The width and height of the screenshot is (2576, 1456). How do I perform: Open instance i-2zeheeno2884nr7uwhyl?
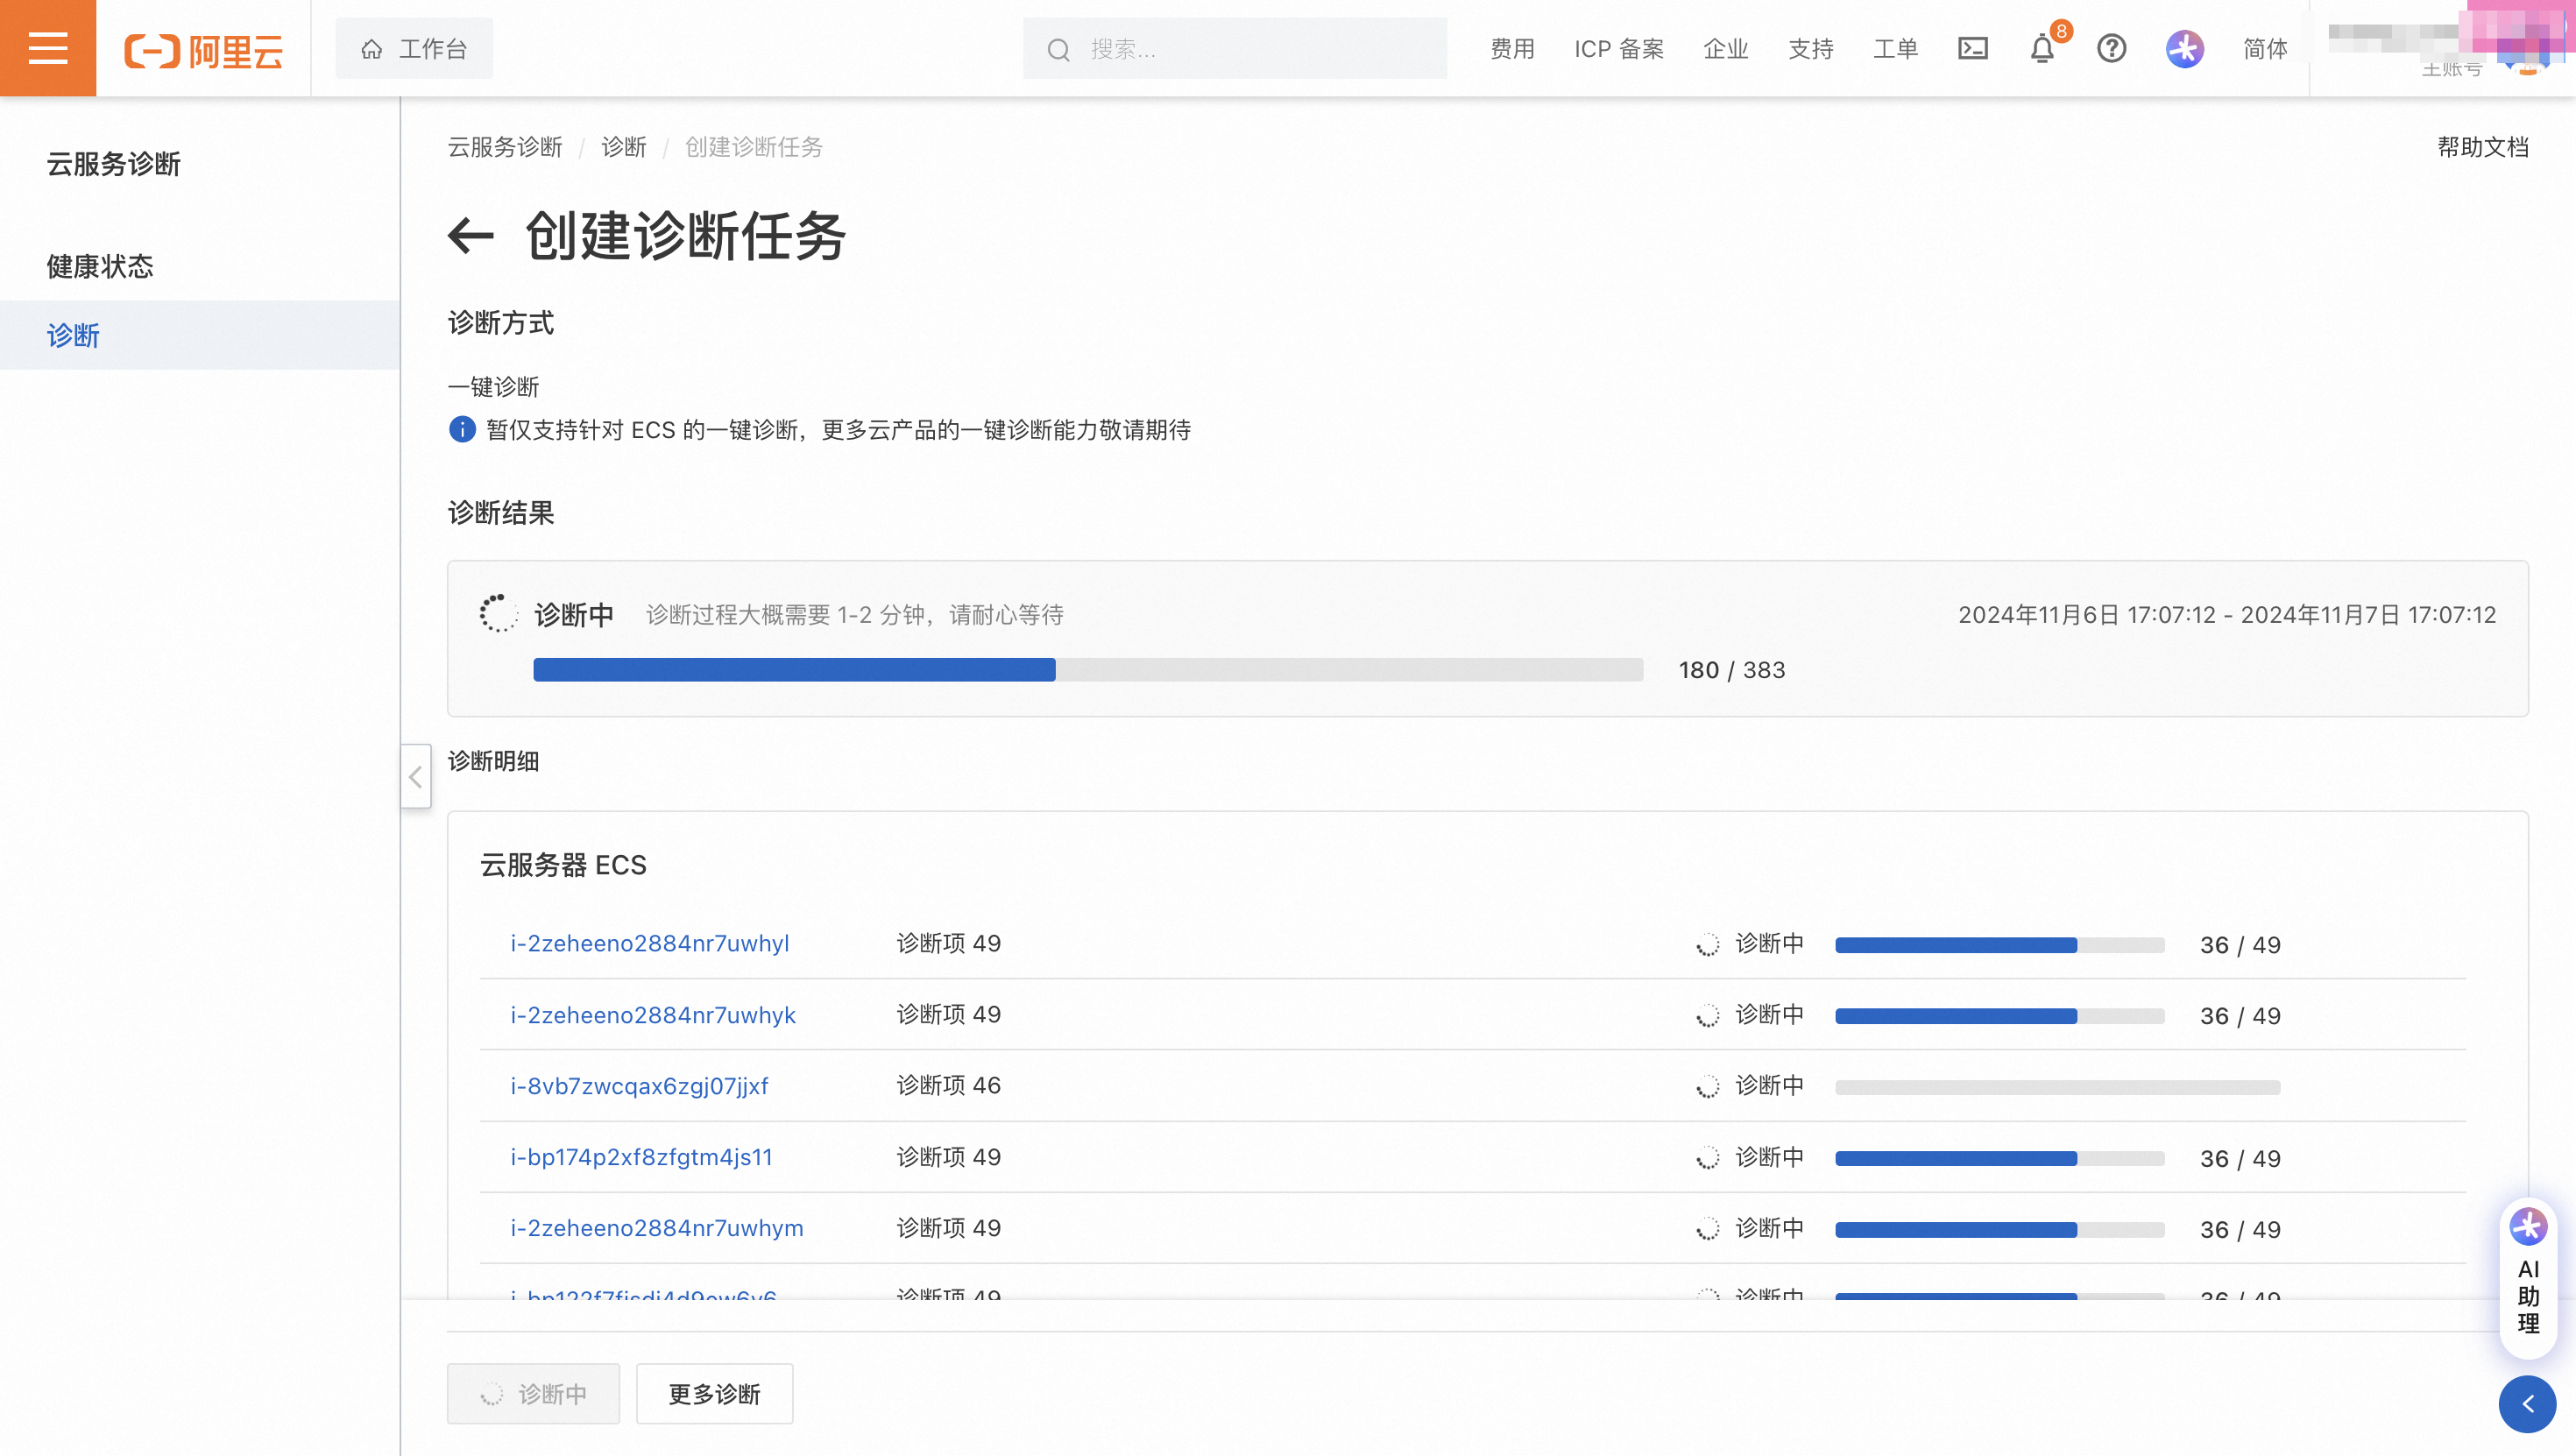pos(650,943)
